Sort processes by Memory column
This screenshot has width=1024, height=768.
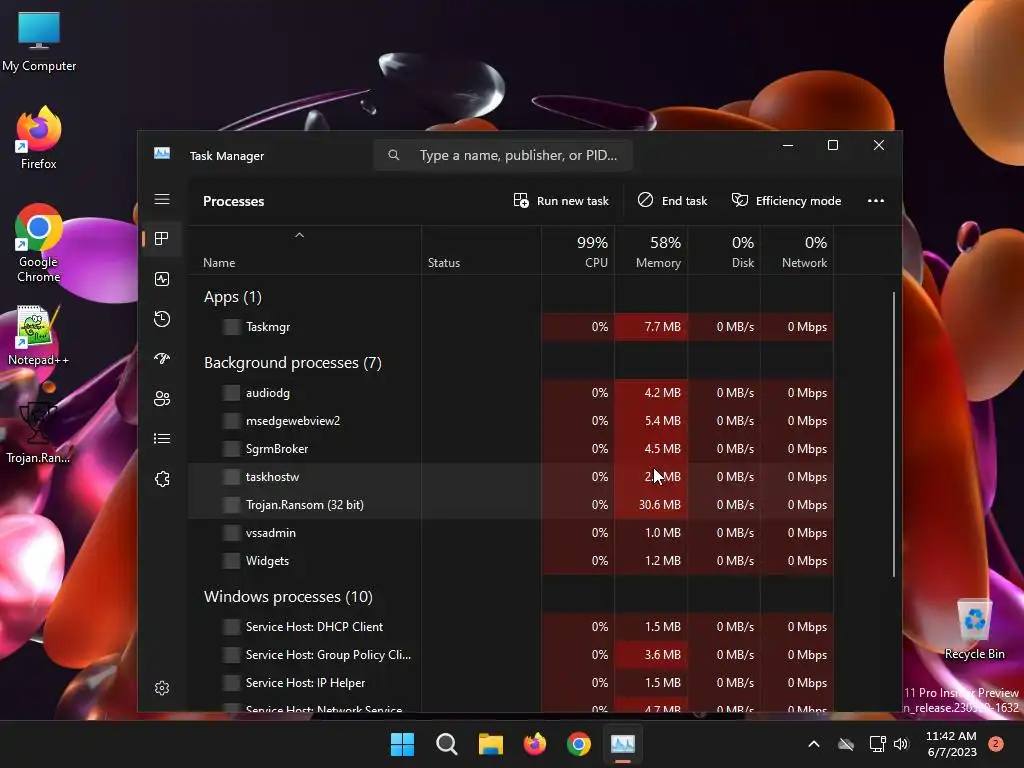651,251
